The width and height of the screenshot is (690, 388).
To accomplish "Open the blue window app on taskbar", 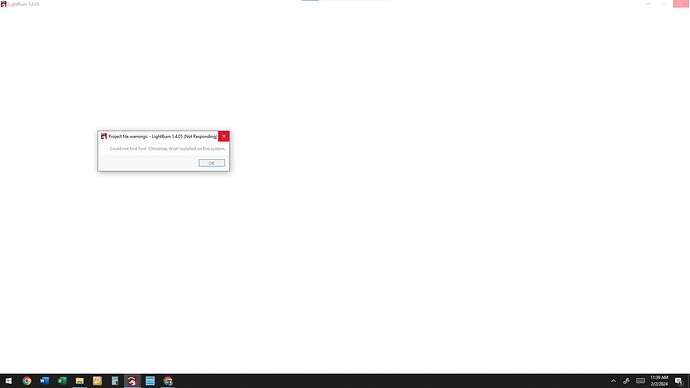I will [x=150, y=381].
